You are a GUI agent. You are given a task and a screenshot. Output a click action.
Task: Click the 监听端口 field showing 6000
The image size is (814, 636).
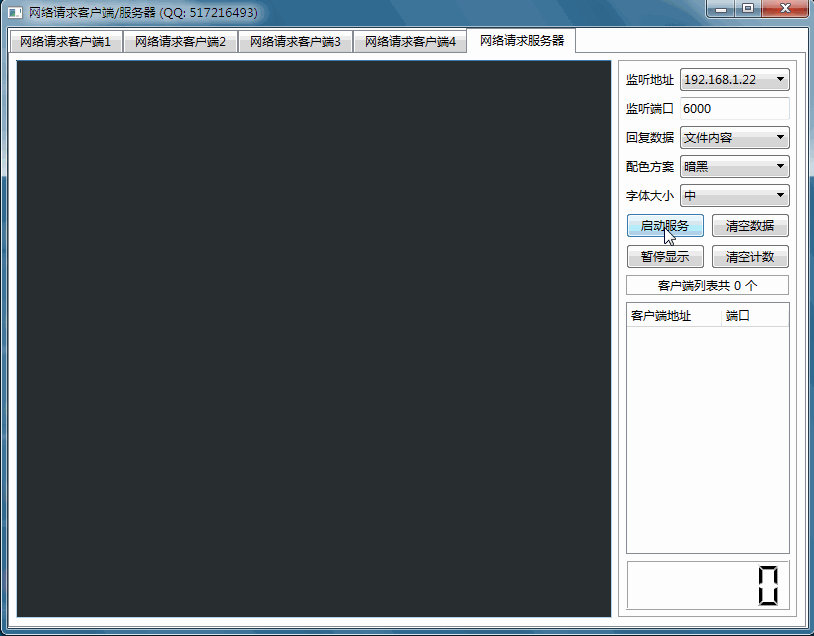click(734, 108)
